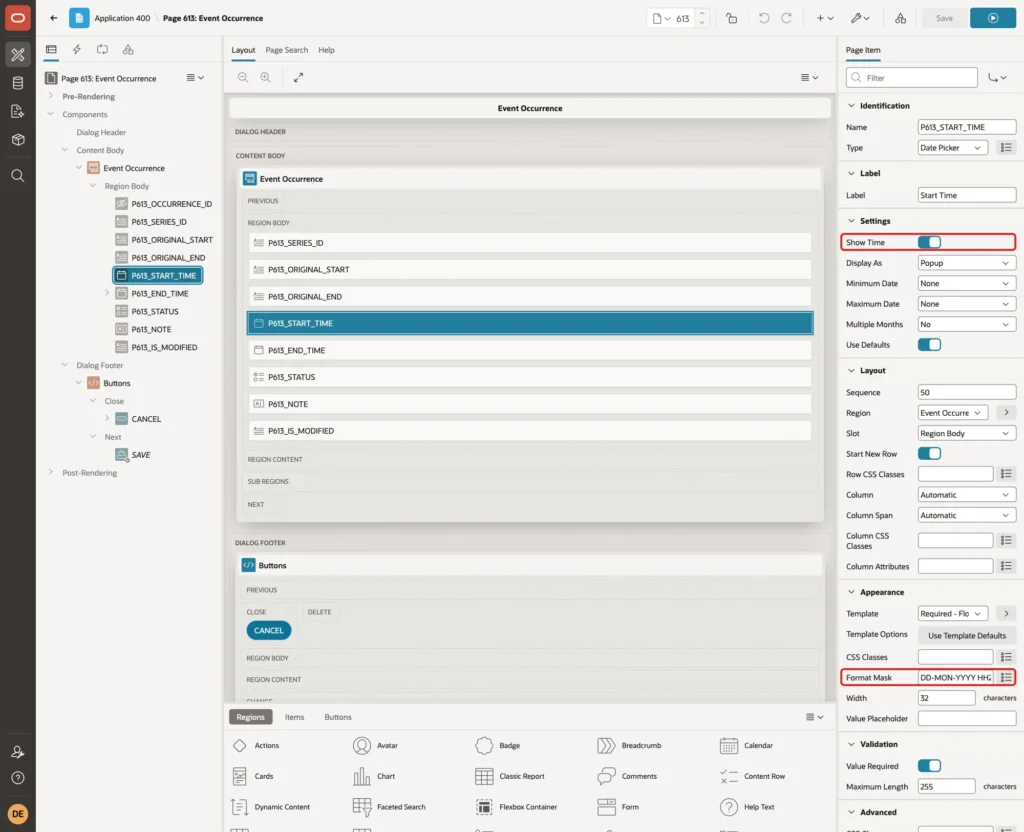Image resolution: width=1024 pixels, height=832 pixels.
Task: Select P613_STATUS item in layout
Action: point(530,377)
